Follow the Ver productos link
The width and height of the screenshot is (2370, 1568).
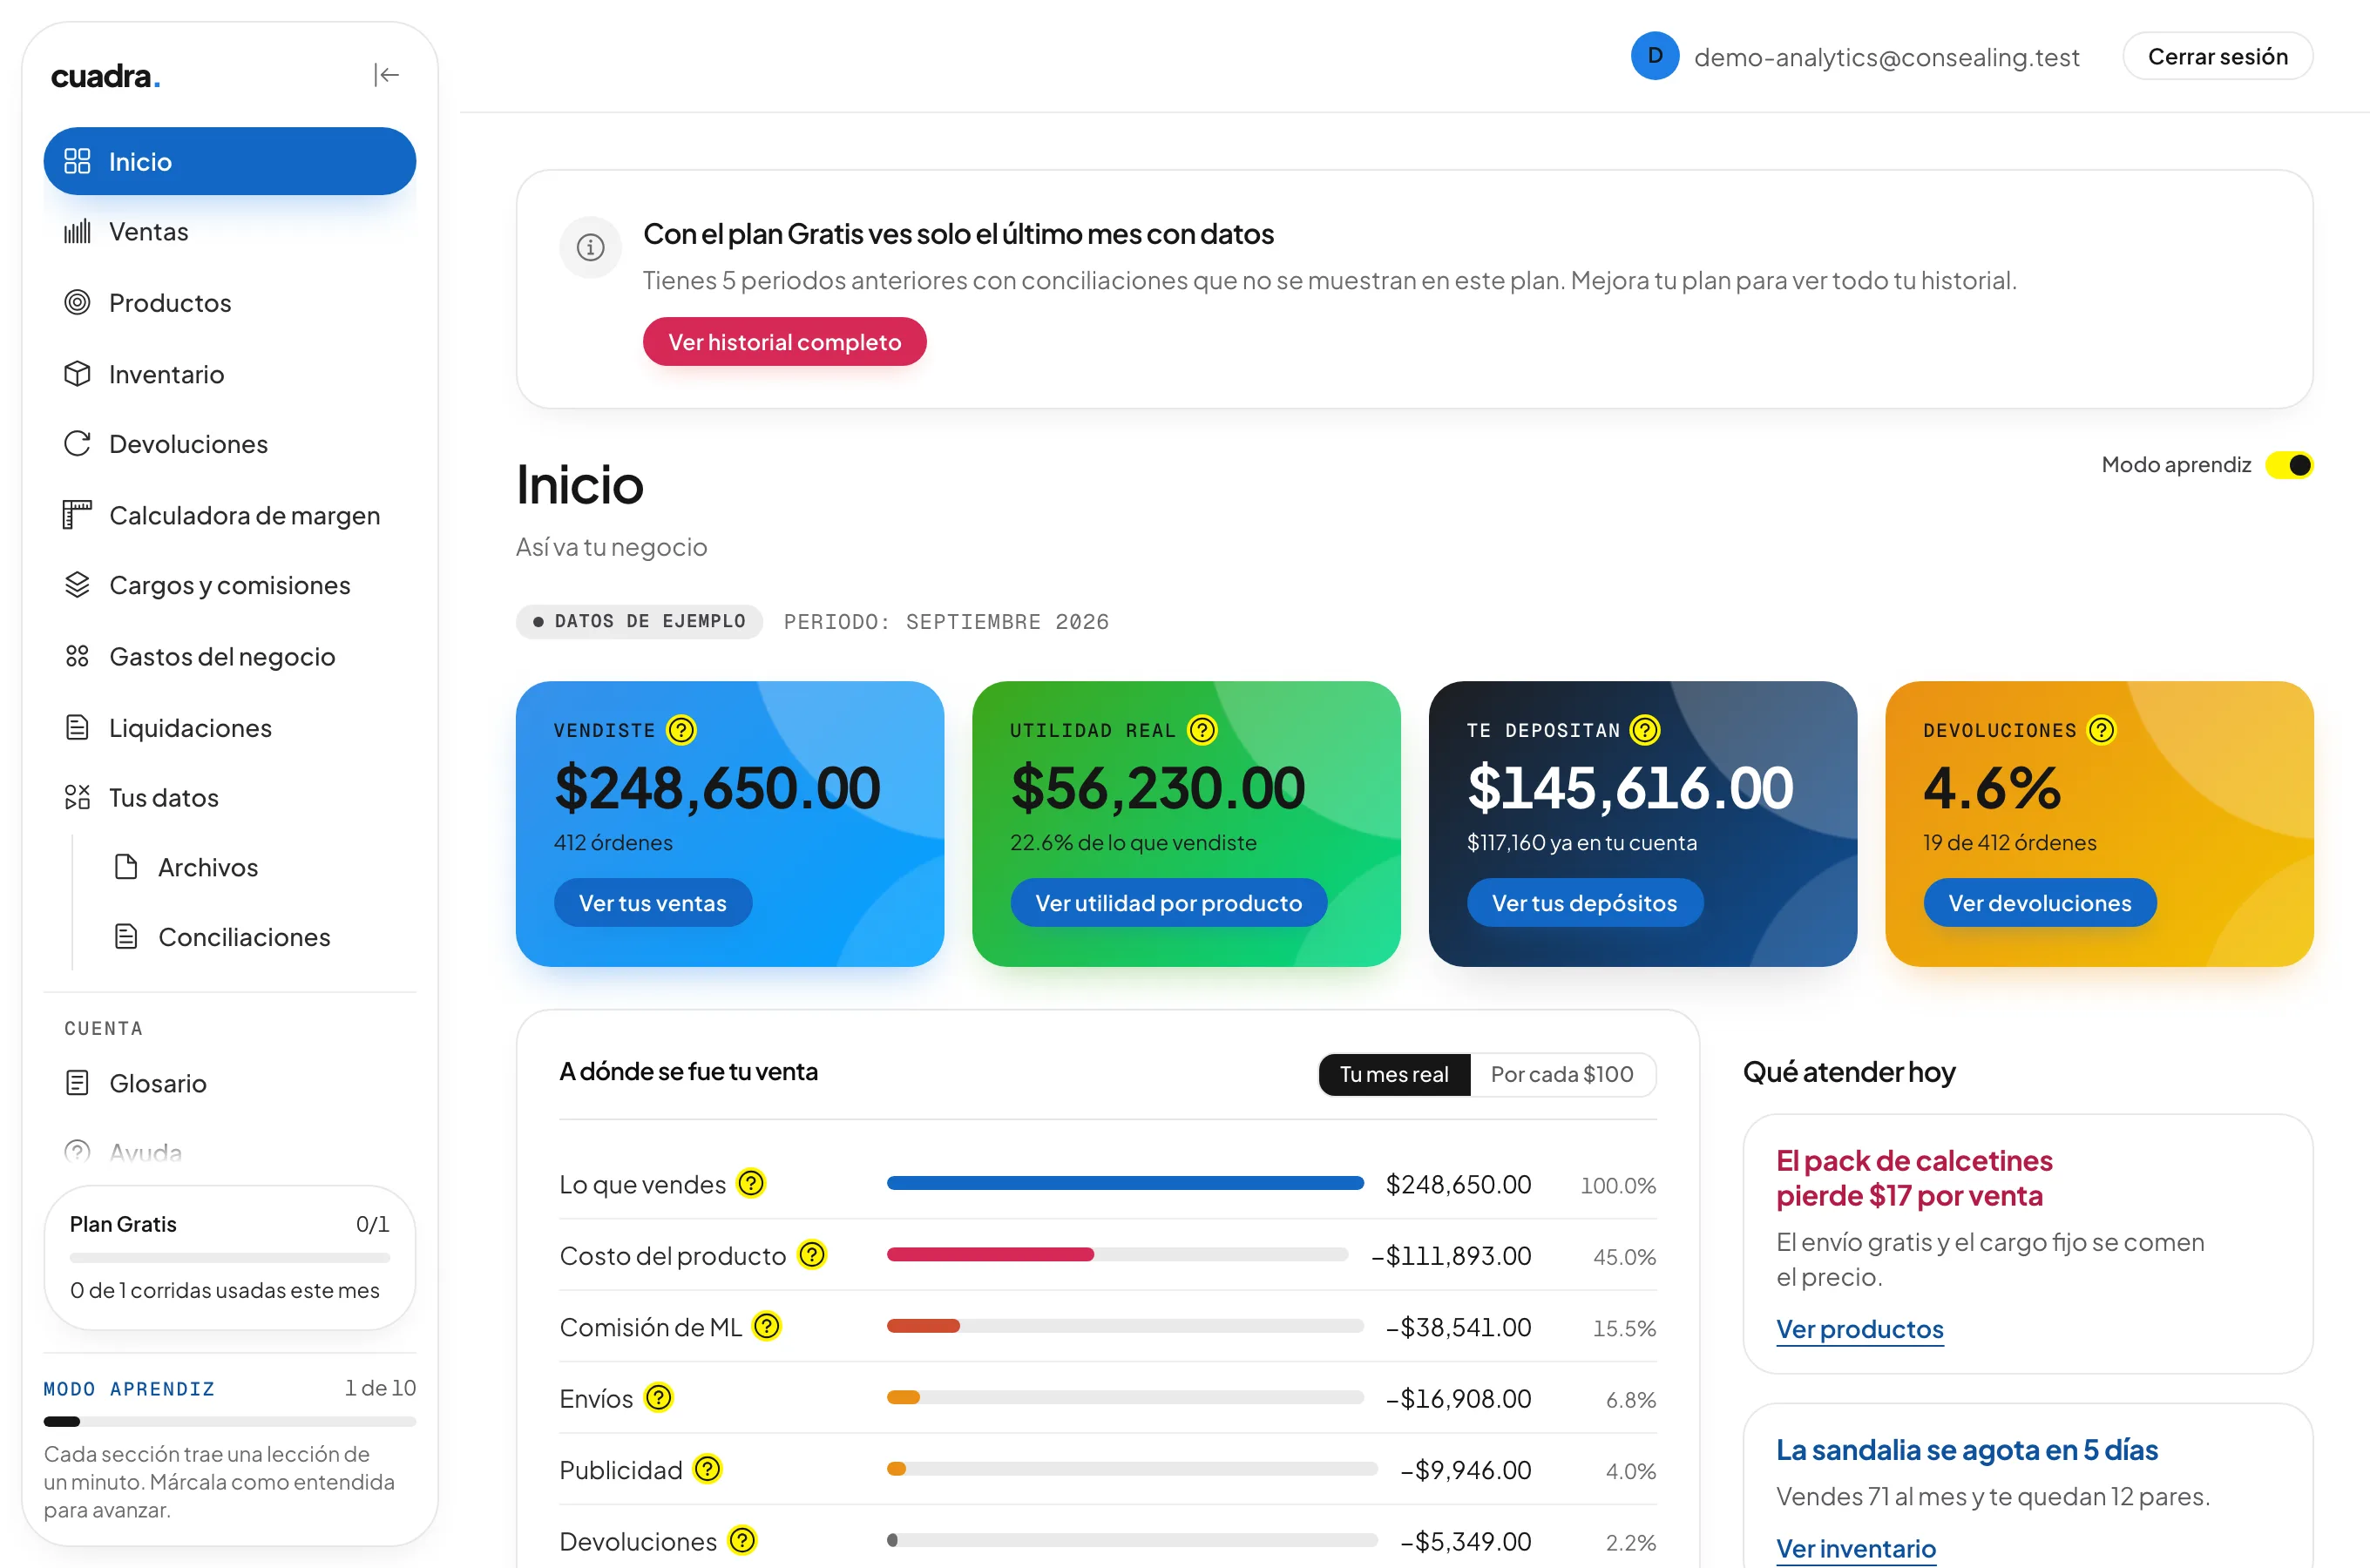1859,1329
